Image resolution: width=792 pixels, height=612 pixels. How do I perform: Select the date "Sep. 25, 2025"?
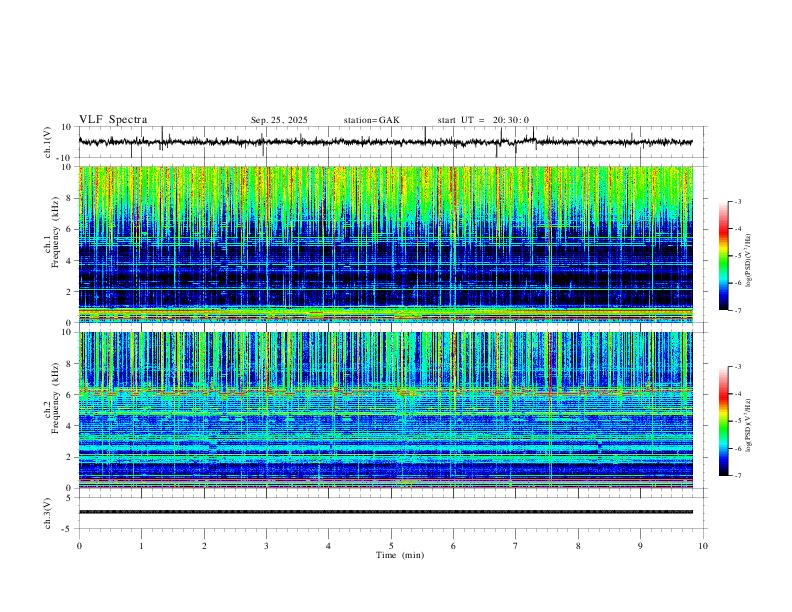(279, 120)
